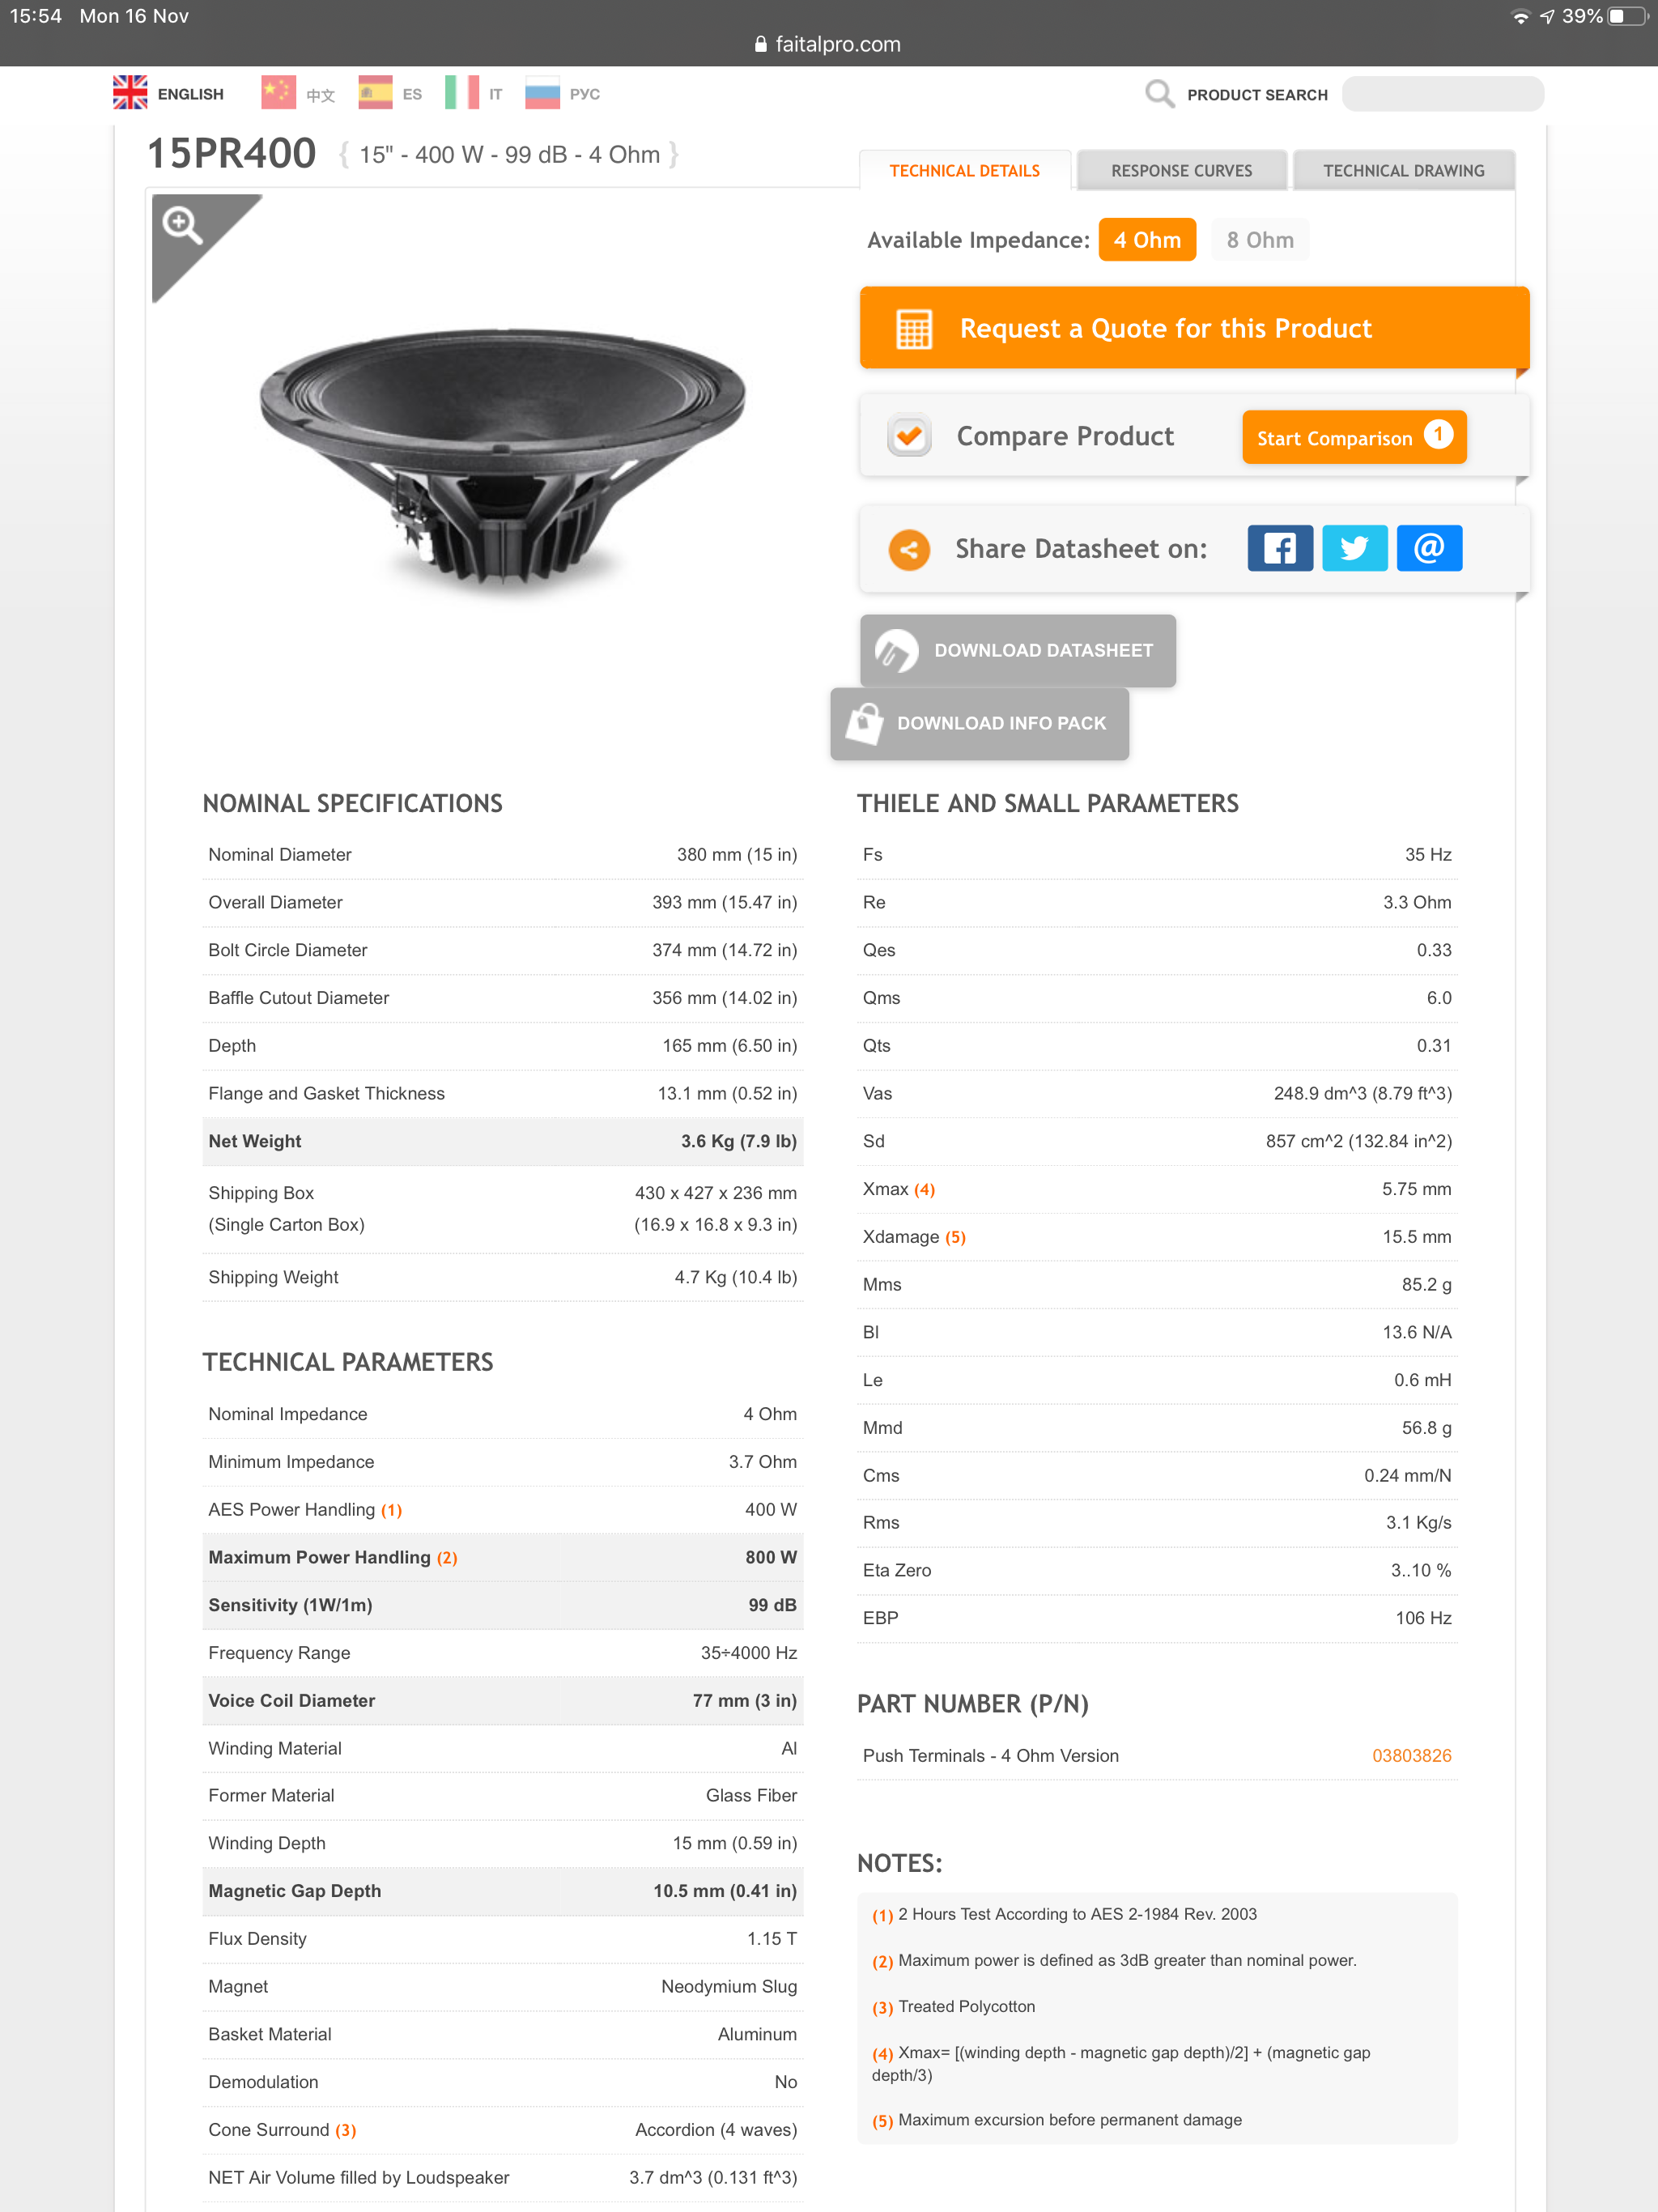The height and width of the screenshot is (2212, 1658).
Task: Click Download Datasheet button
Action: click(1018, 651)
